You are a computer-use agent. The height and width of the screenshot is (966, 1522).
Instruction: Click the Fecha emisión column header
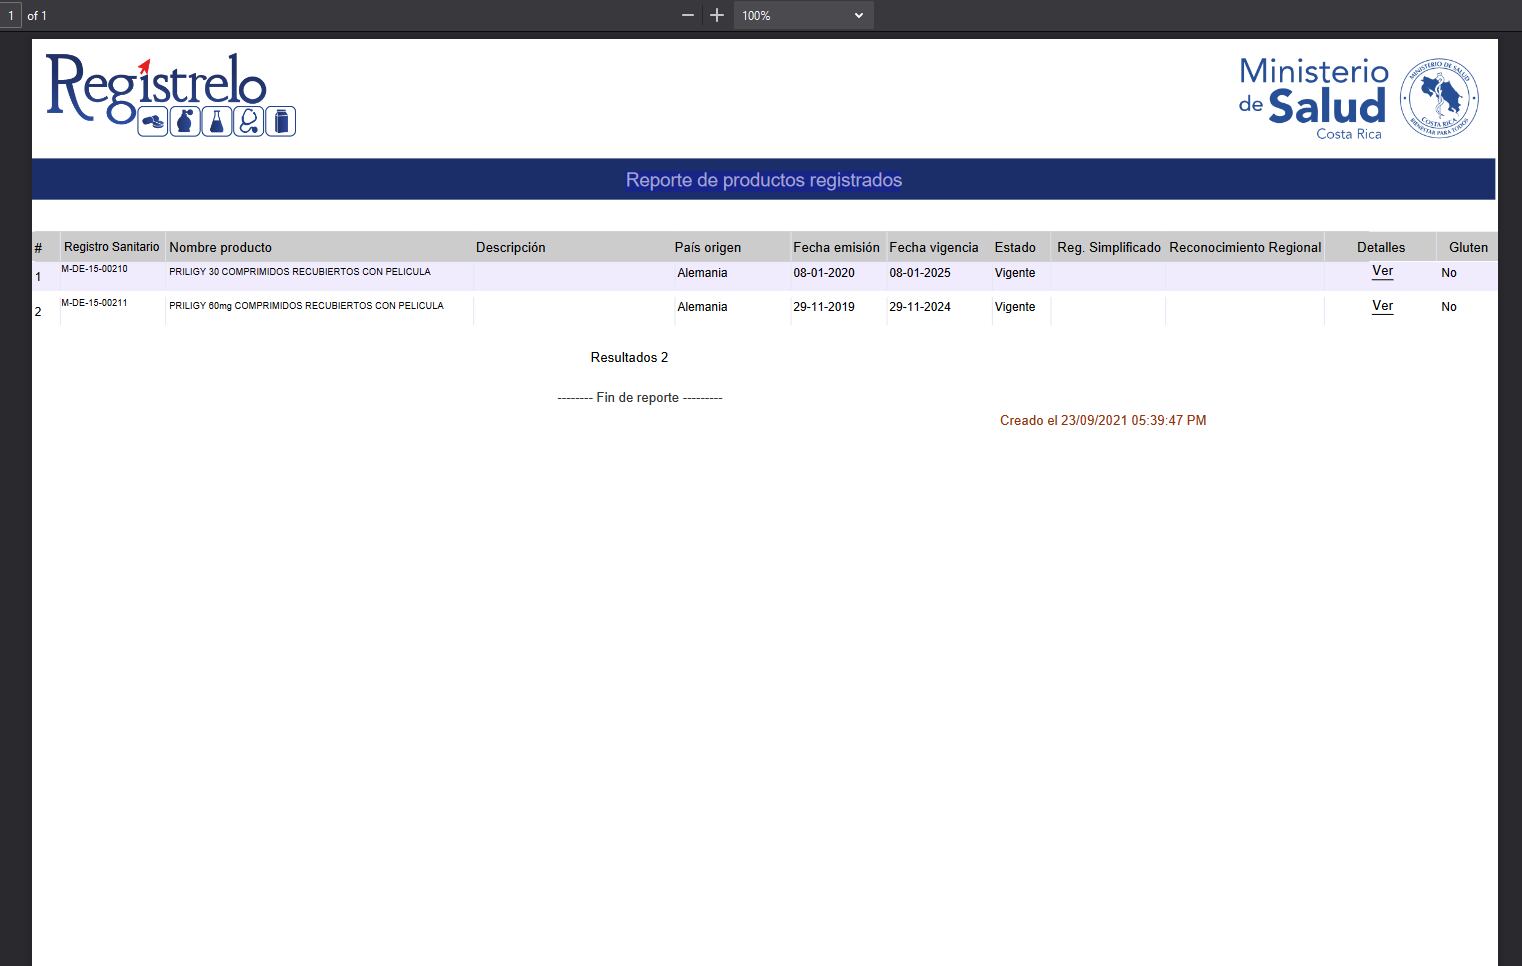(x=836, y=247)
